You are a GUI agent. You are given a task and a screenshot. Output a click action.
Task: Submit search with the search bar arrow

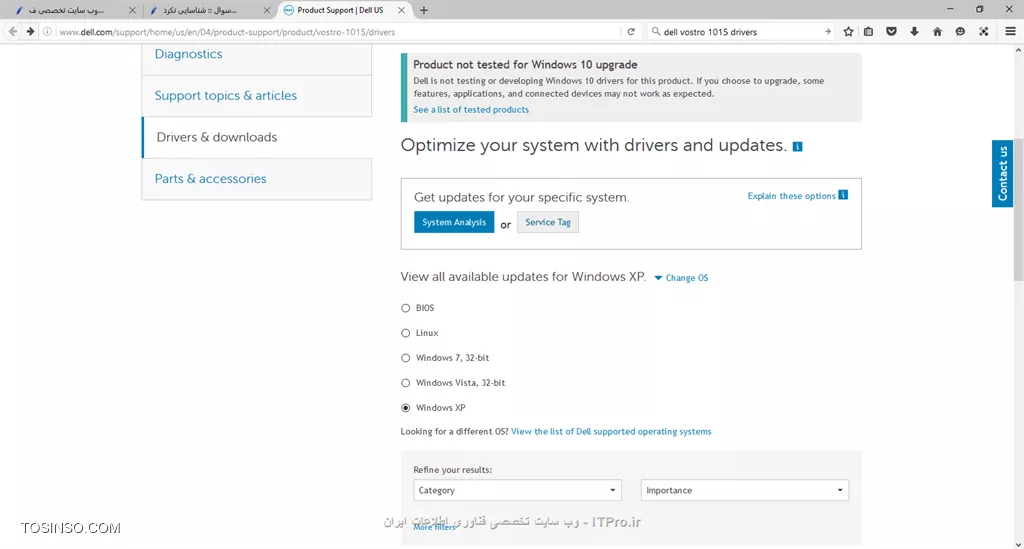coord(827,31)
